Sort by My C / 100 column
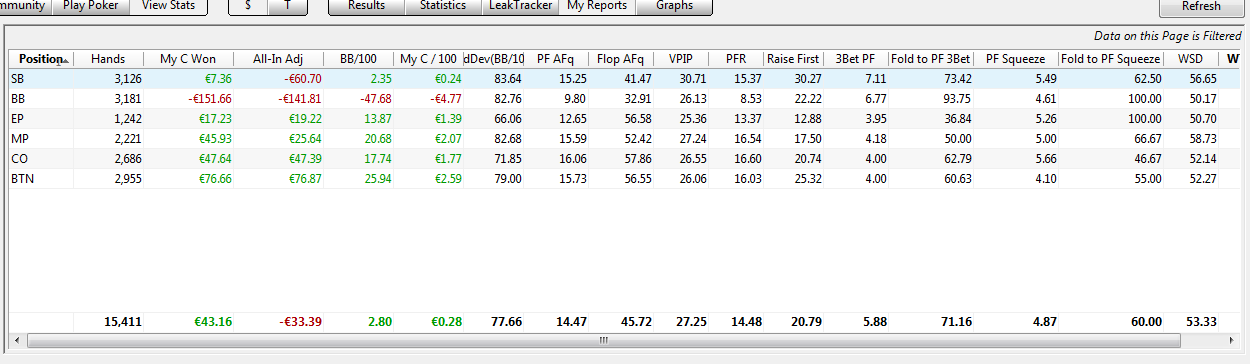 coord(429,59)
